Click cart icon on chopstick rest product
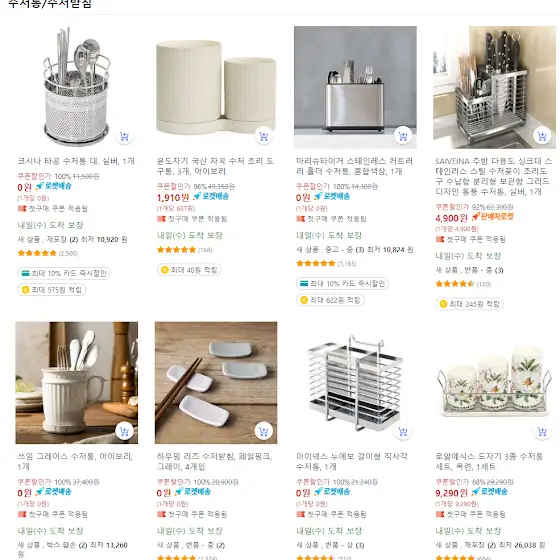 click(x=264, y=432)
